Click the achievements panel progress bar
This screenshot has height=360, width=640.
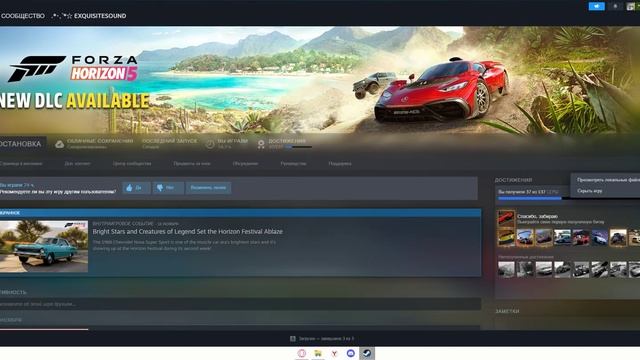click(x=569, y=198)
